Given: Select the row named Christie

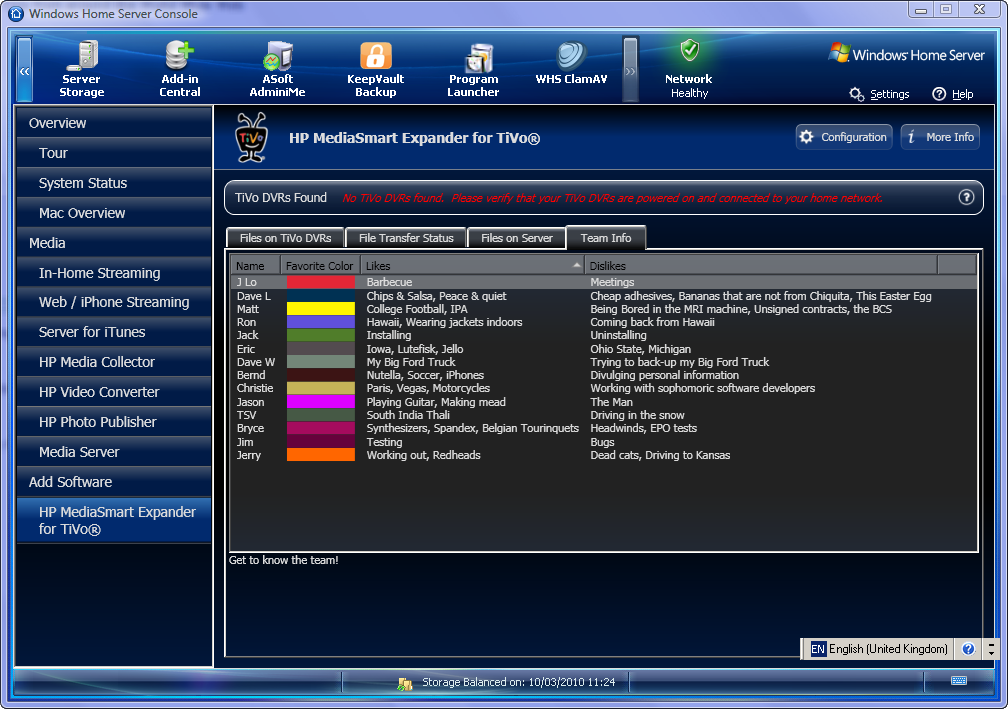Looking at the screenshot, I should click(255, 388).
